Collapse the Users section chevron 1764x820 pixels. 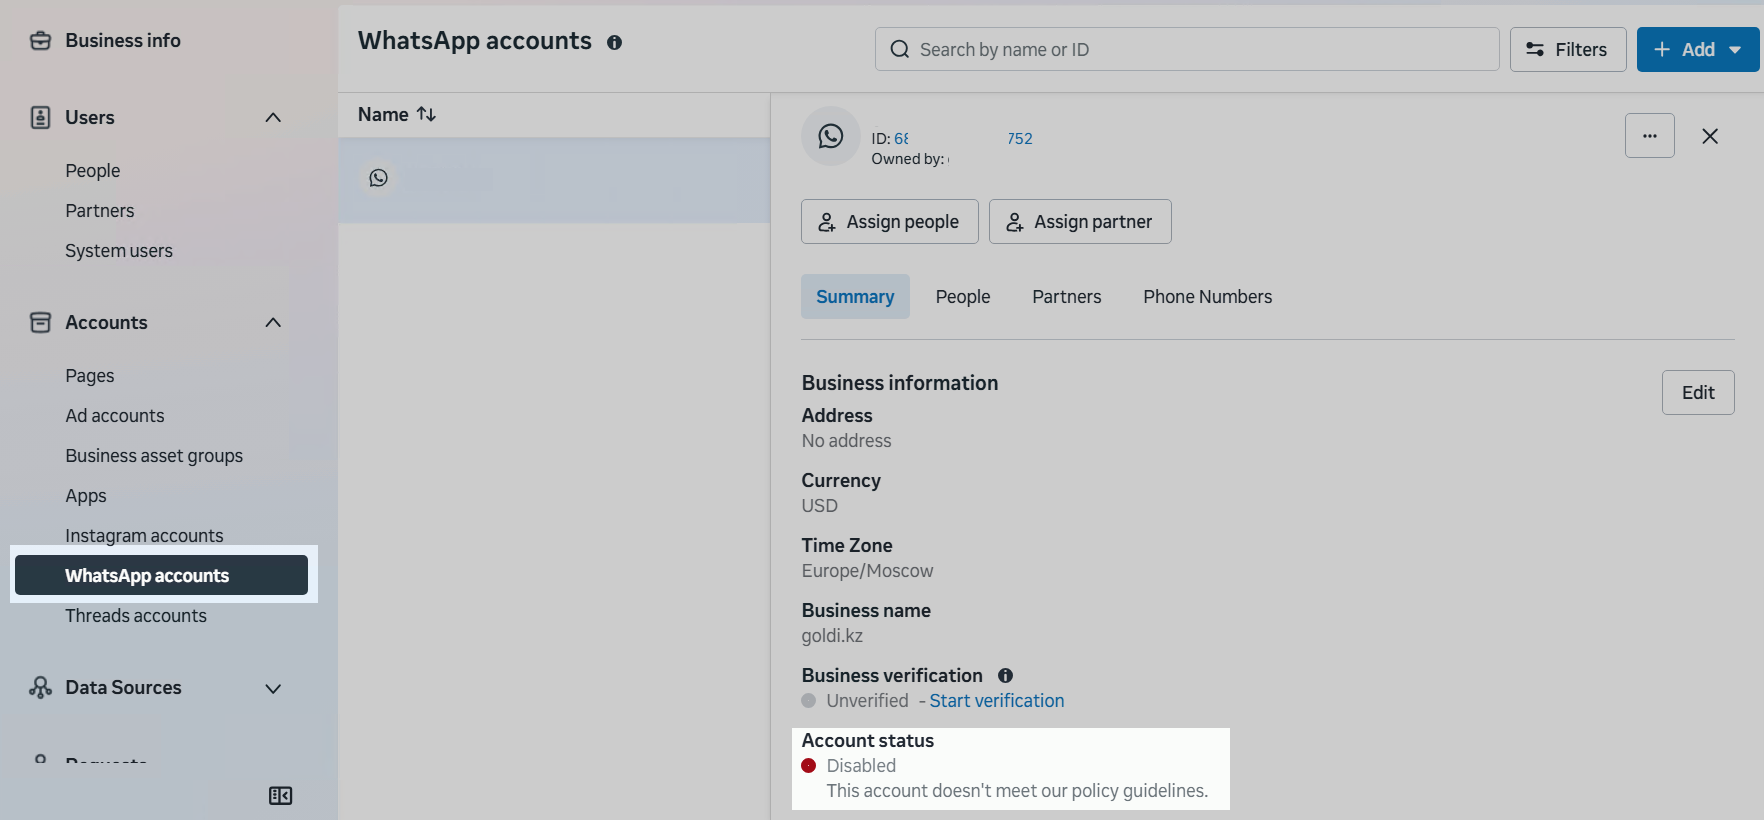tap(273, 118)
